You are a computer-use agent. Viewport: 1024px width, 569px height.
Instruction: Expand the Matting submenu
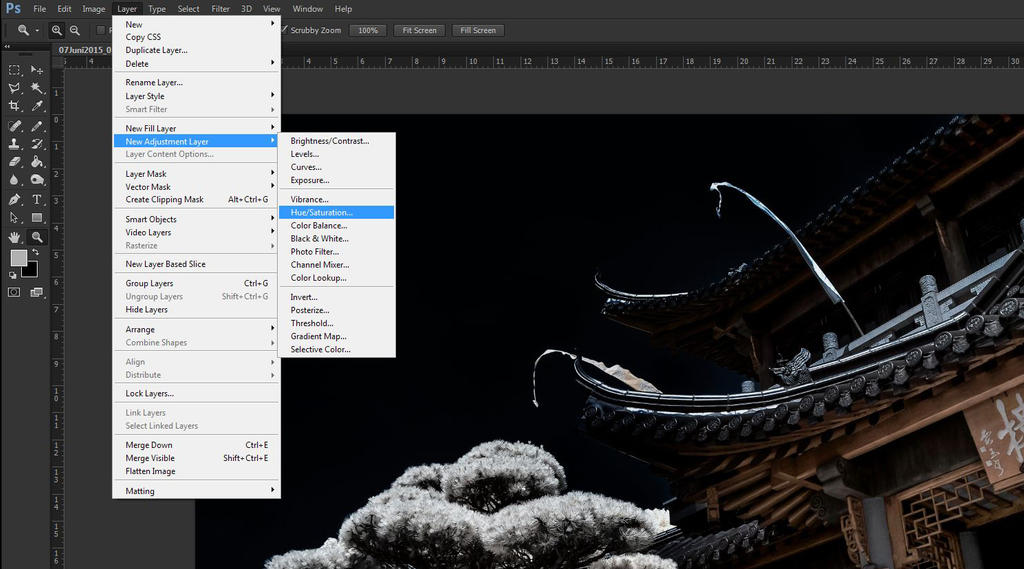pos(197,491)
